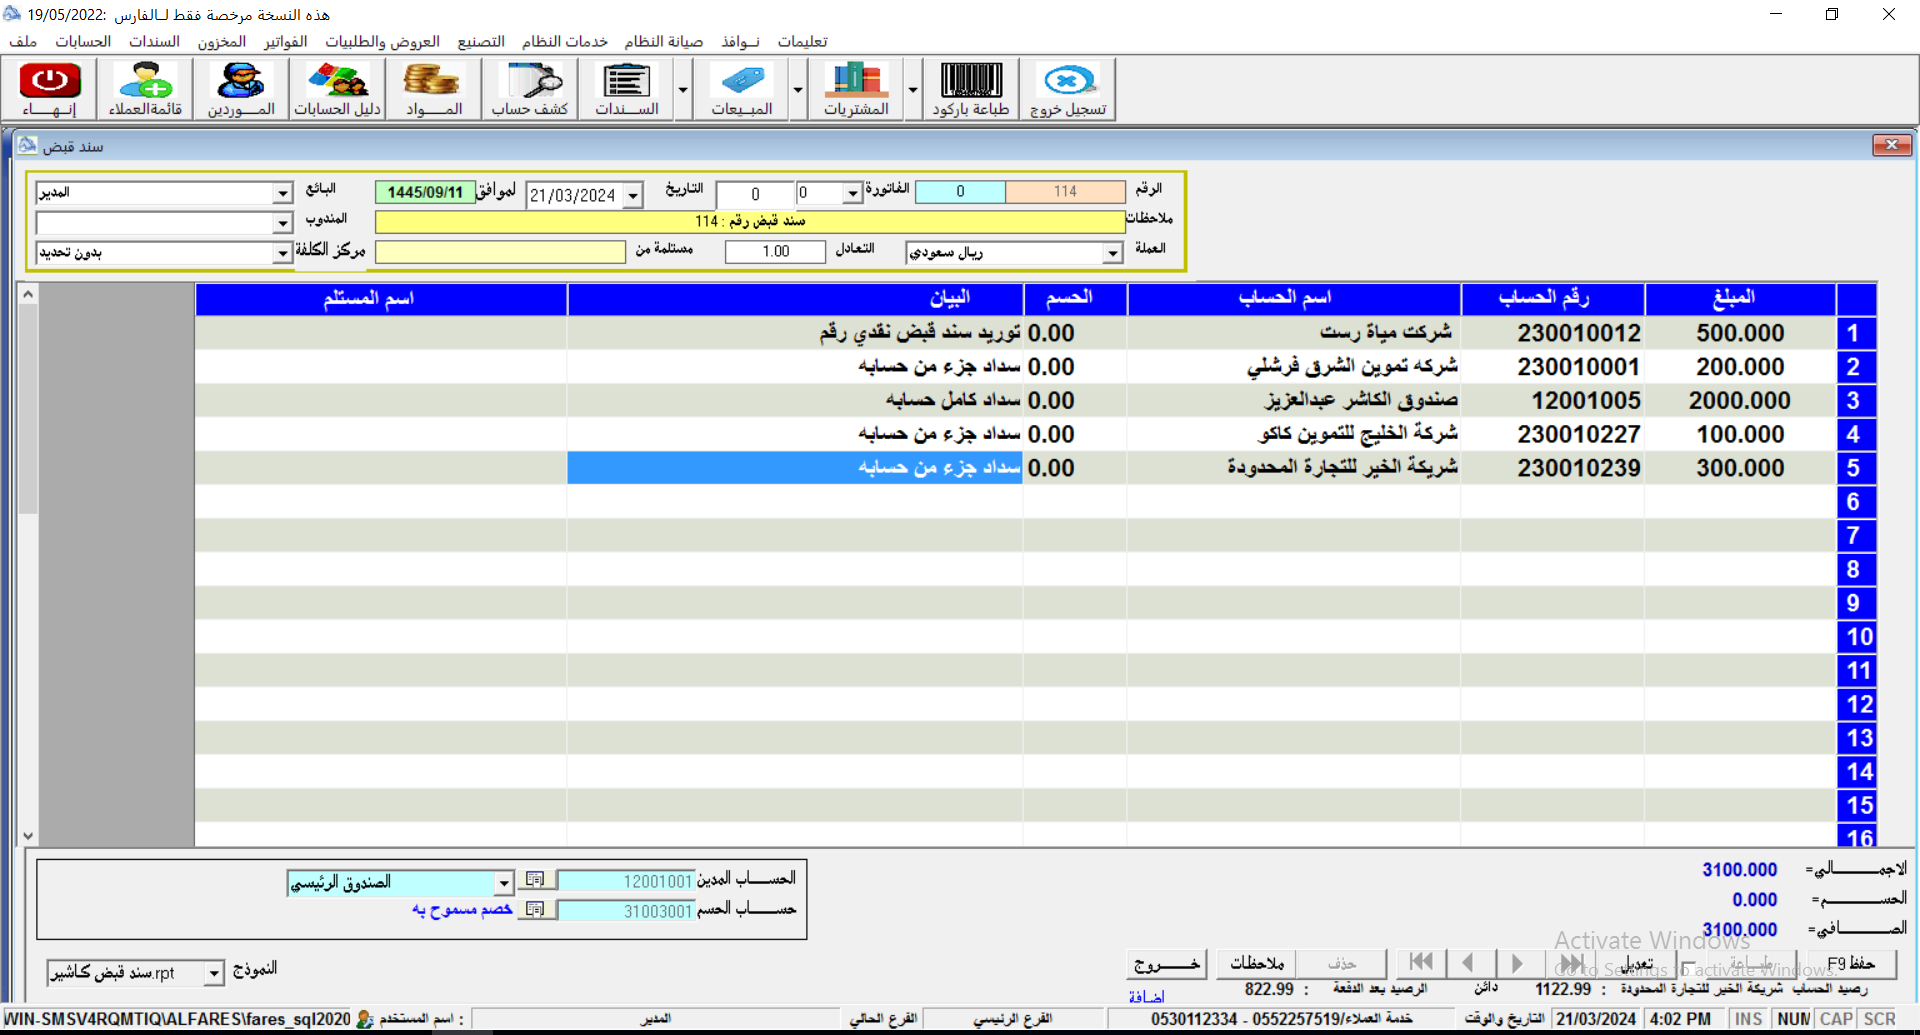Open the report template (النموذج) dropdown
The width and height of the screenshot is (1920, 1035).
point(214,972)
